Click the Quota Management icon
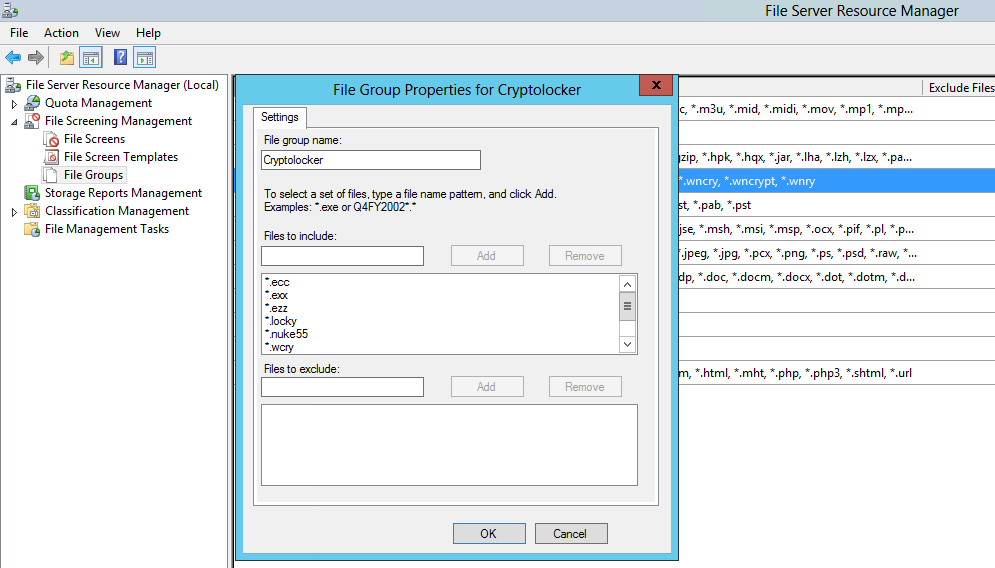995x568 pixels. [32, 103]
